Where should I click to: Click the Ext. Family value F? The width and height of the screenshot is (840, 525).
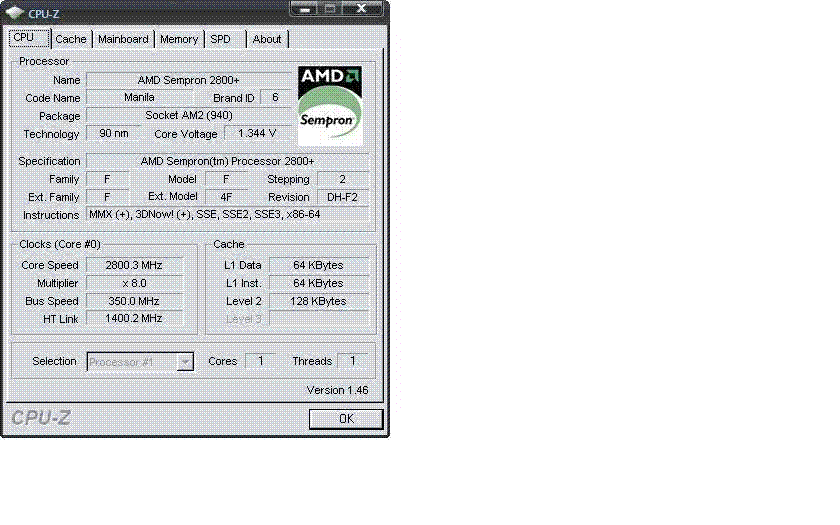pos(107,197)
